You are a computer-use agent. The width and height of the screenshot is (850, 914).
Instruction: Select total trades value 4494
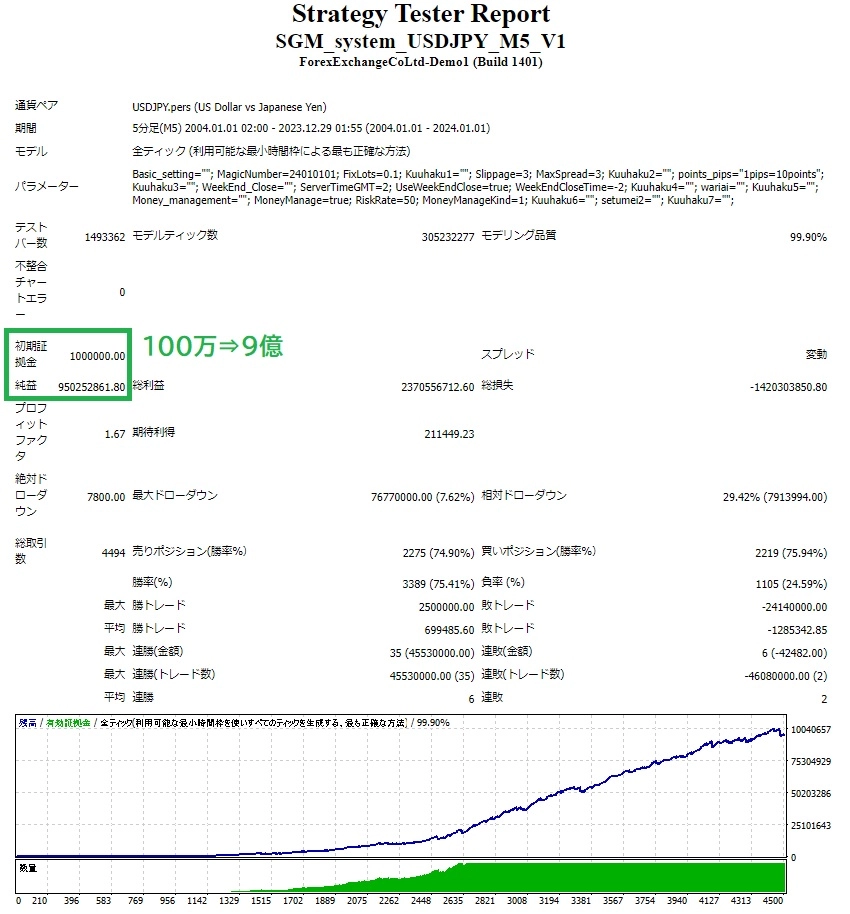point(113,553)
